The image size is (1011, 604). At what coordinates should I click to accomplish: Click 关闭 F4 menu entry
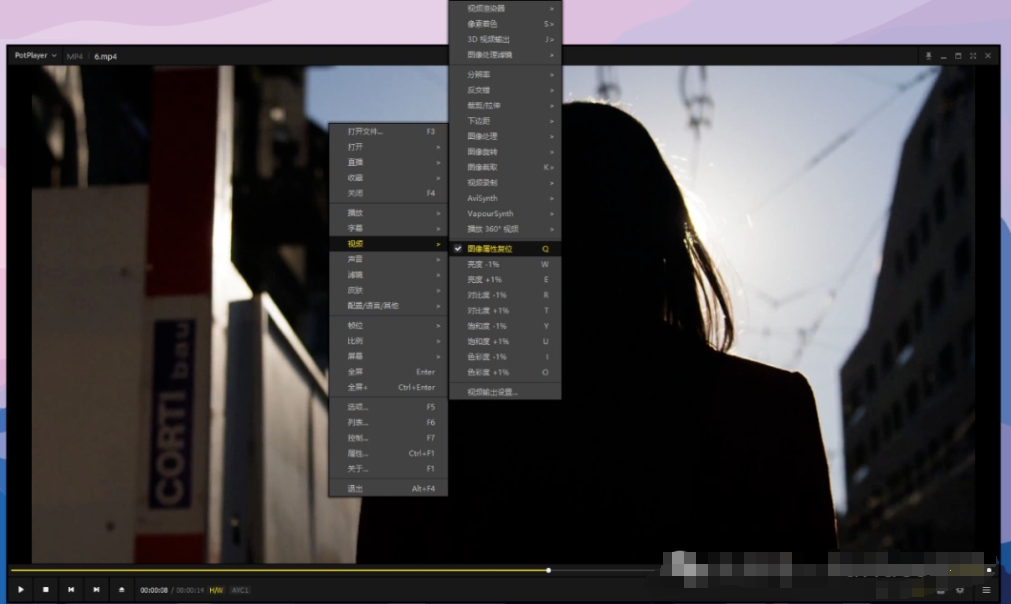pyautogui.click(x=388, y=193)
